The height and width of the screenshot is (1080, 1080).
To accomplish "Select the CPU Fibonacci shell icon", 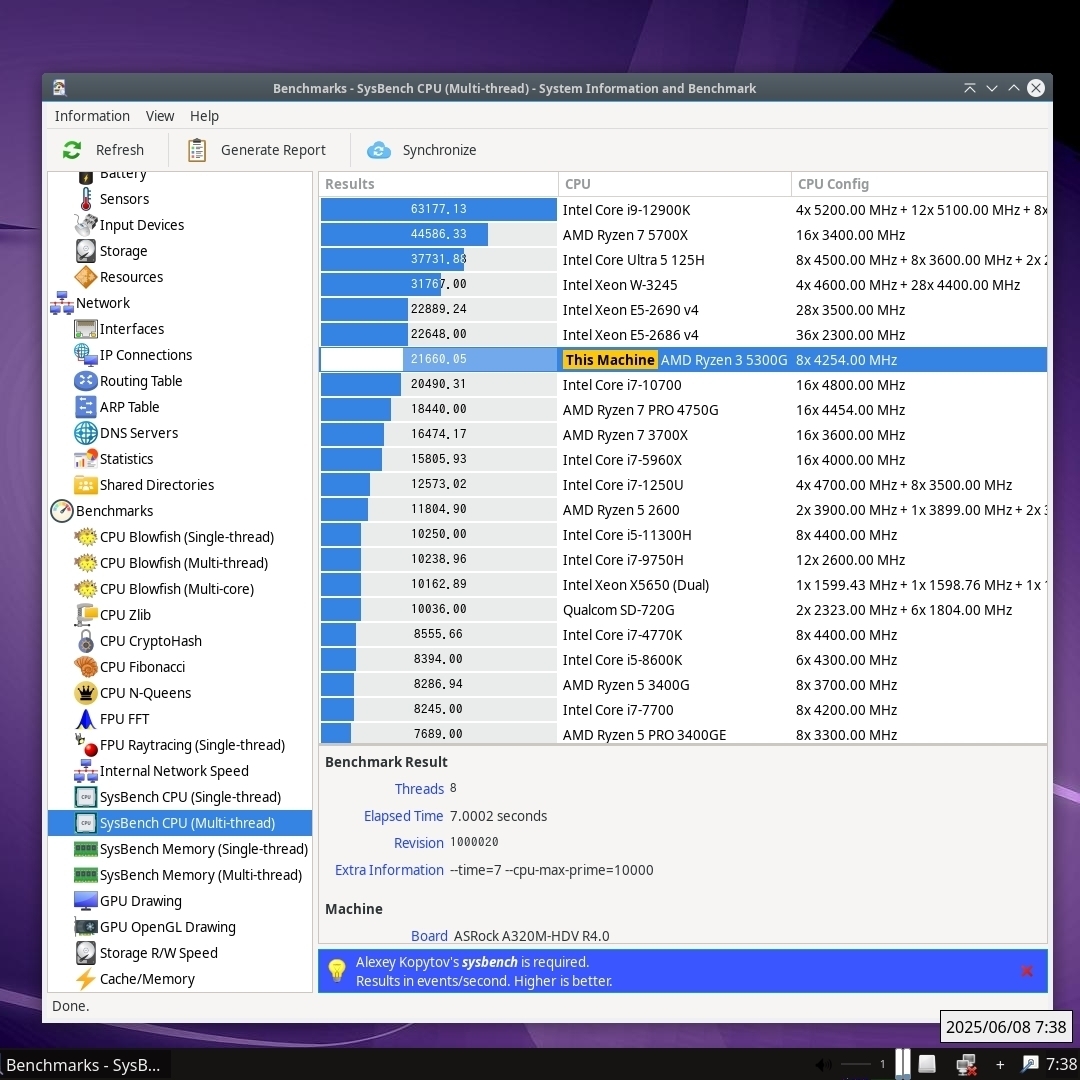I will [85, 667].
